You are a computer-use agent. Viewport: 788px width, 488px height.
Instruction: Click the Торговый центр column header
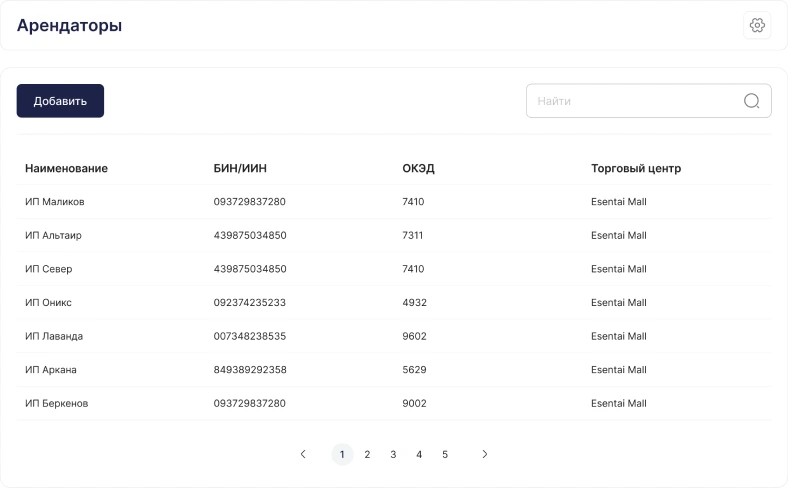(x=636, y=168)
